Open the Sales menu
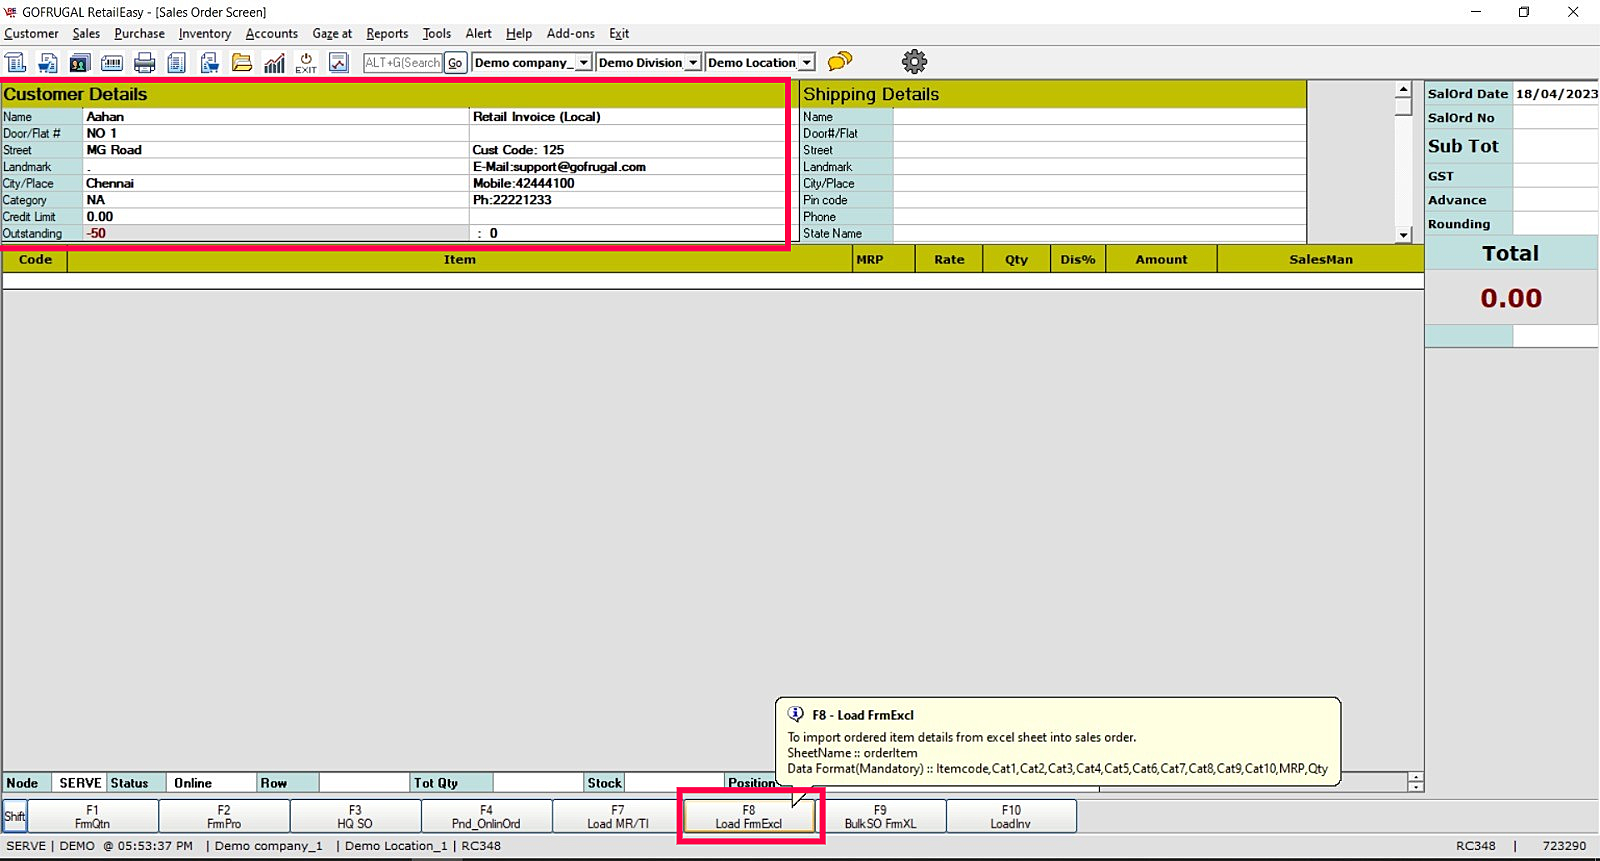The height and width of the screenshot is (861, 1600). (x=86, y=33)
